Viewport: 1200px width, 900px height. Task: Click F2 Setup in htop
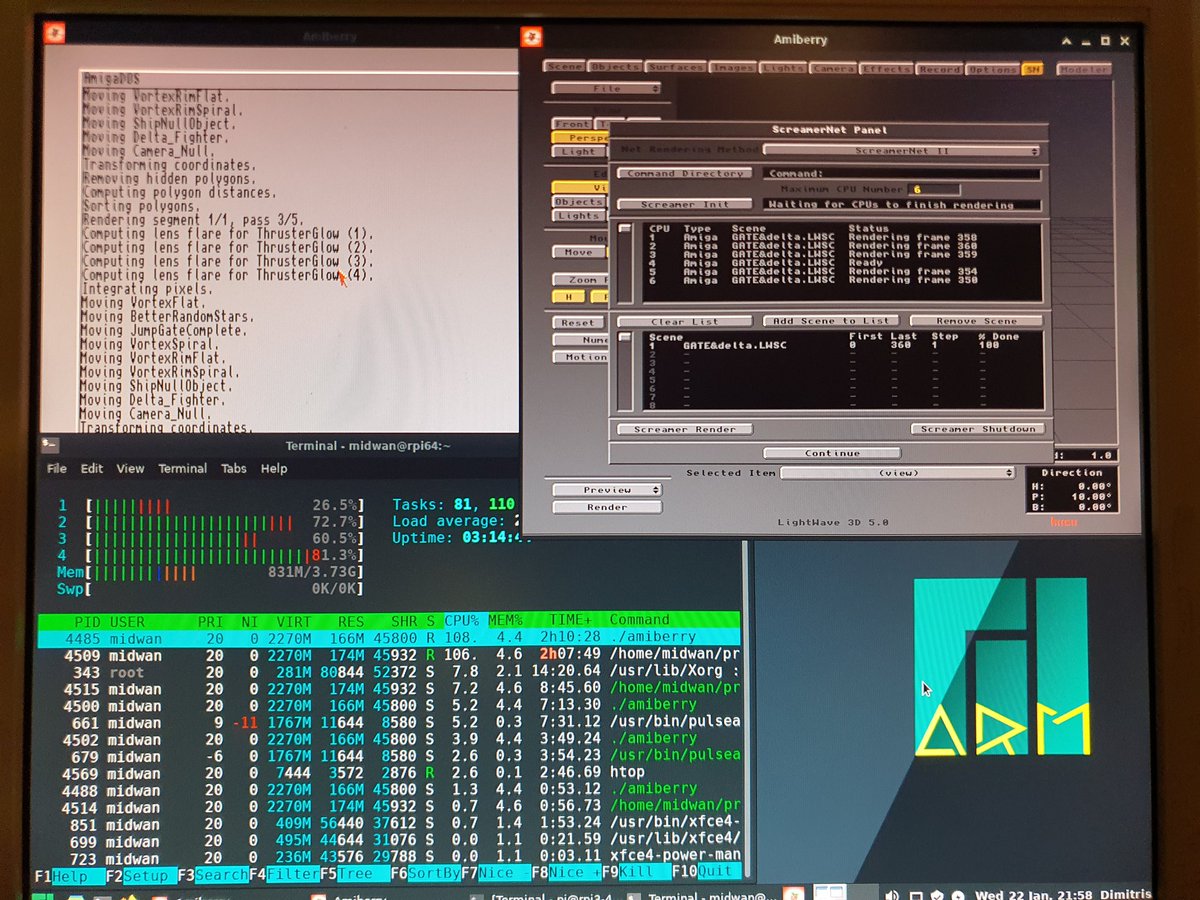pyautogui.click(x=140, y=874)
